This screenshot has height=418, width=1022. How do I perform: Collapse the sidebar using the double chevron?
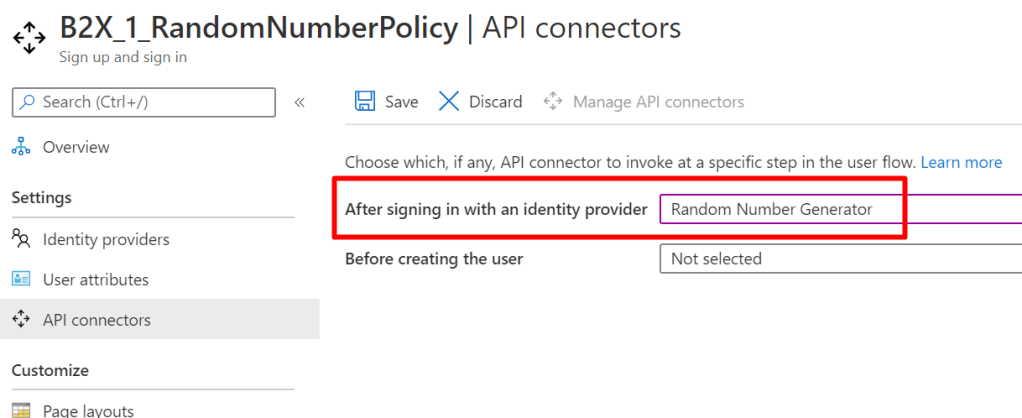click(x=299, y=102)
